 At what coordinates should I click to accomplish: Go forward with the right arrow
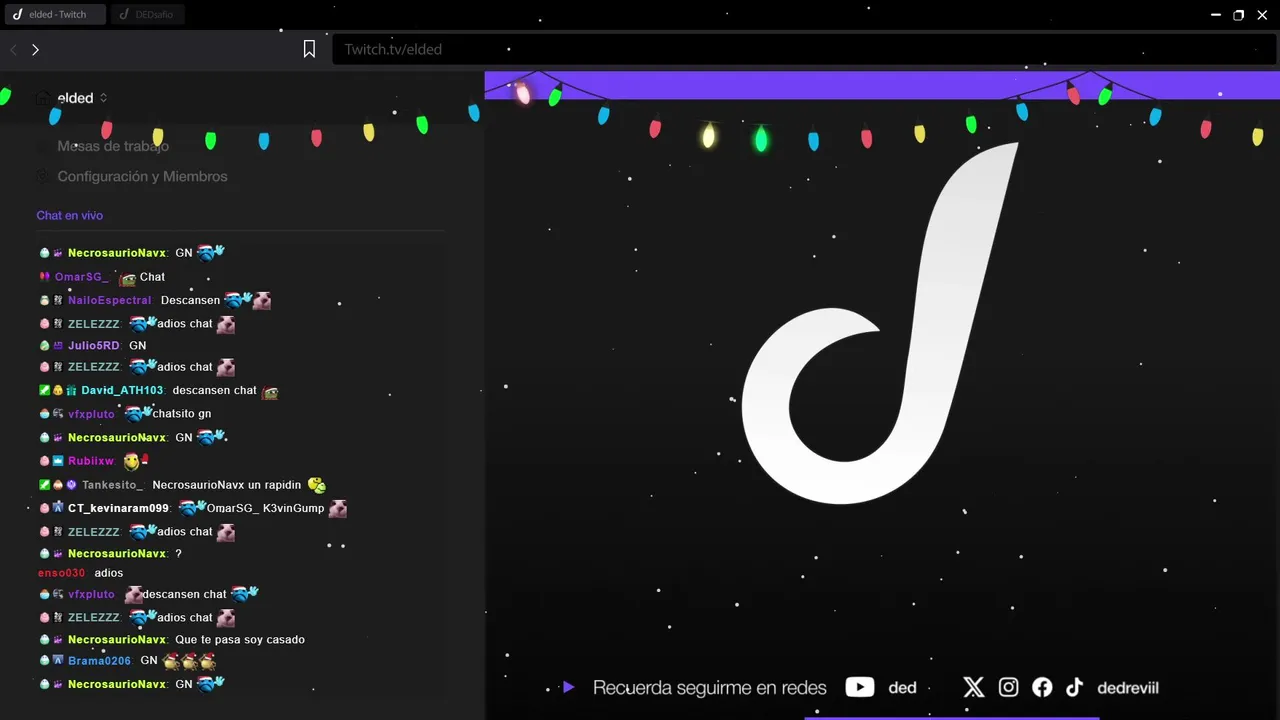pos(35,49)
